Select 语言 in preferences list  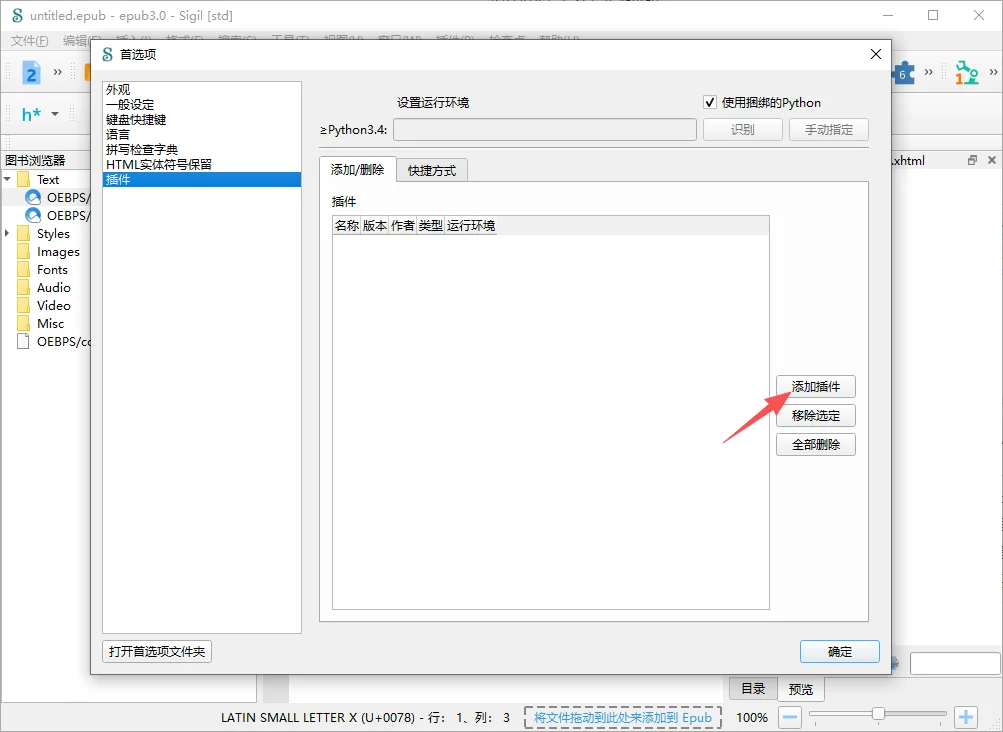tap(201, 134)
